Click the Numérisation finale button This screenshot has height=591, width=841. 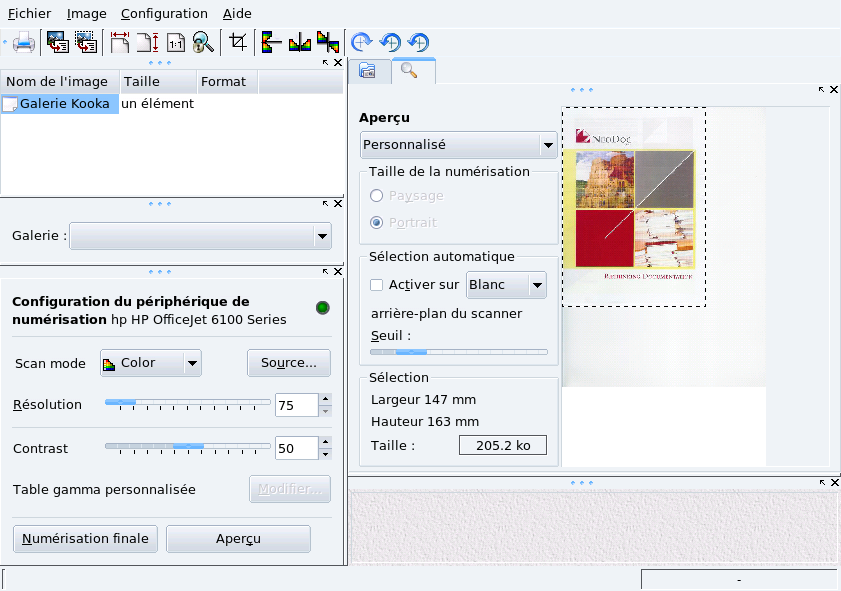tap(84, 538)
